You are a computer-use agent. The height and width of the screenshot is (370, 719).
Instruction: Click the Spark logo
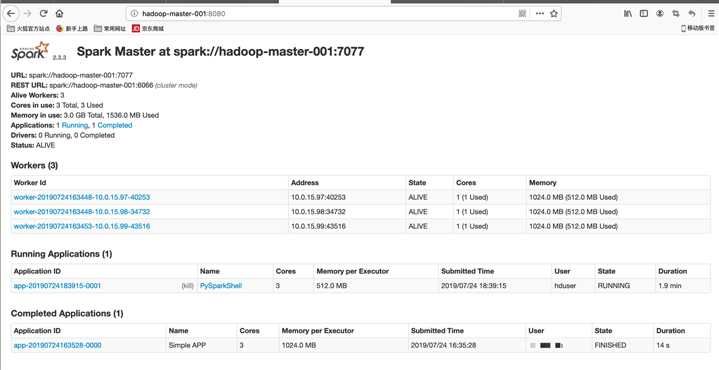point(30,51)
